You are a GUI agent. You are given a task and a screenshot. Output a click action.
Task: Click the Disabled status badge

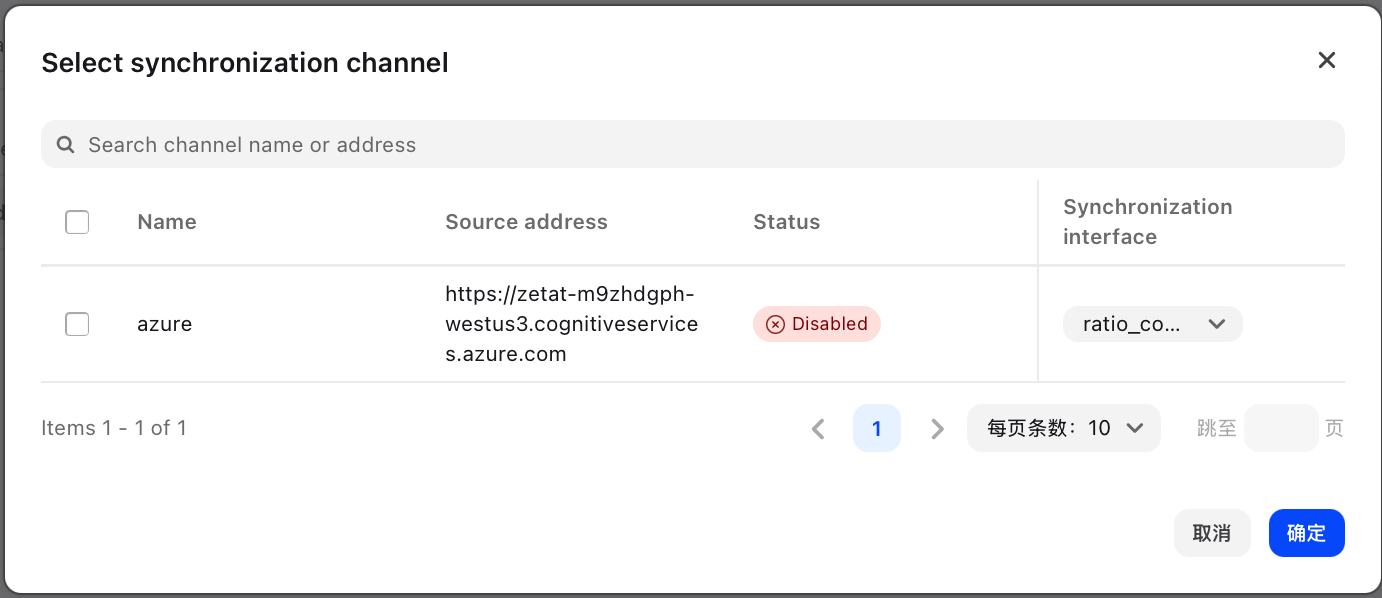coord(817,324)
